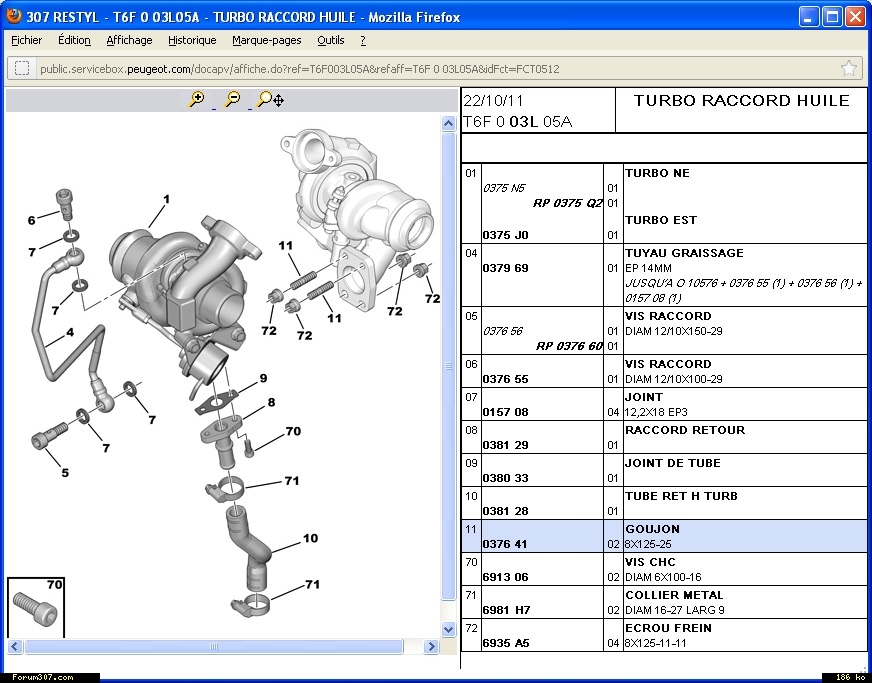Open the Fichier menu
The width and height of the screenshot is (872, 683).
(x=27, y=41)
